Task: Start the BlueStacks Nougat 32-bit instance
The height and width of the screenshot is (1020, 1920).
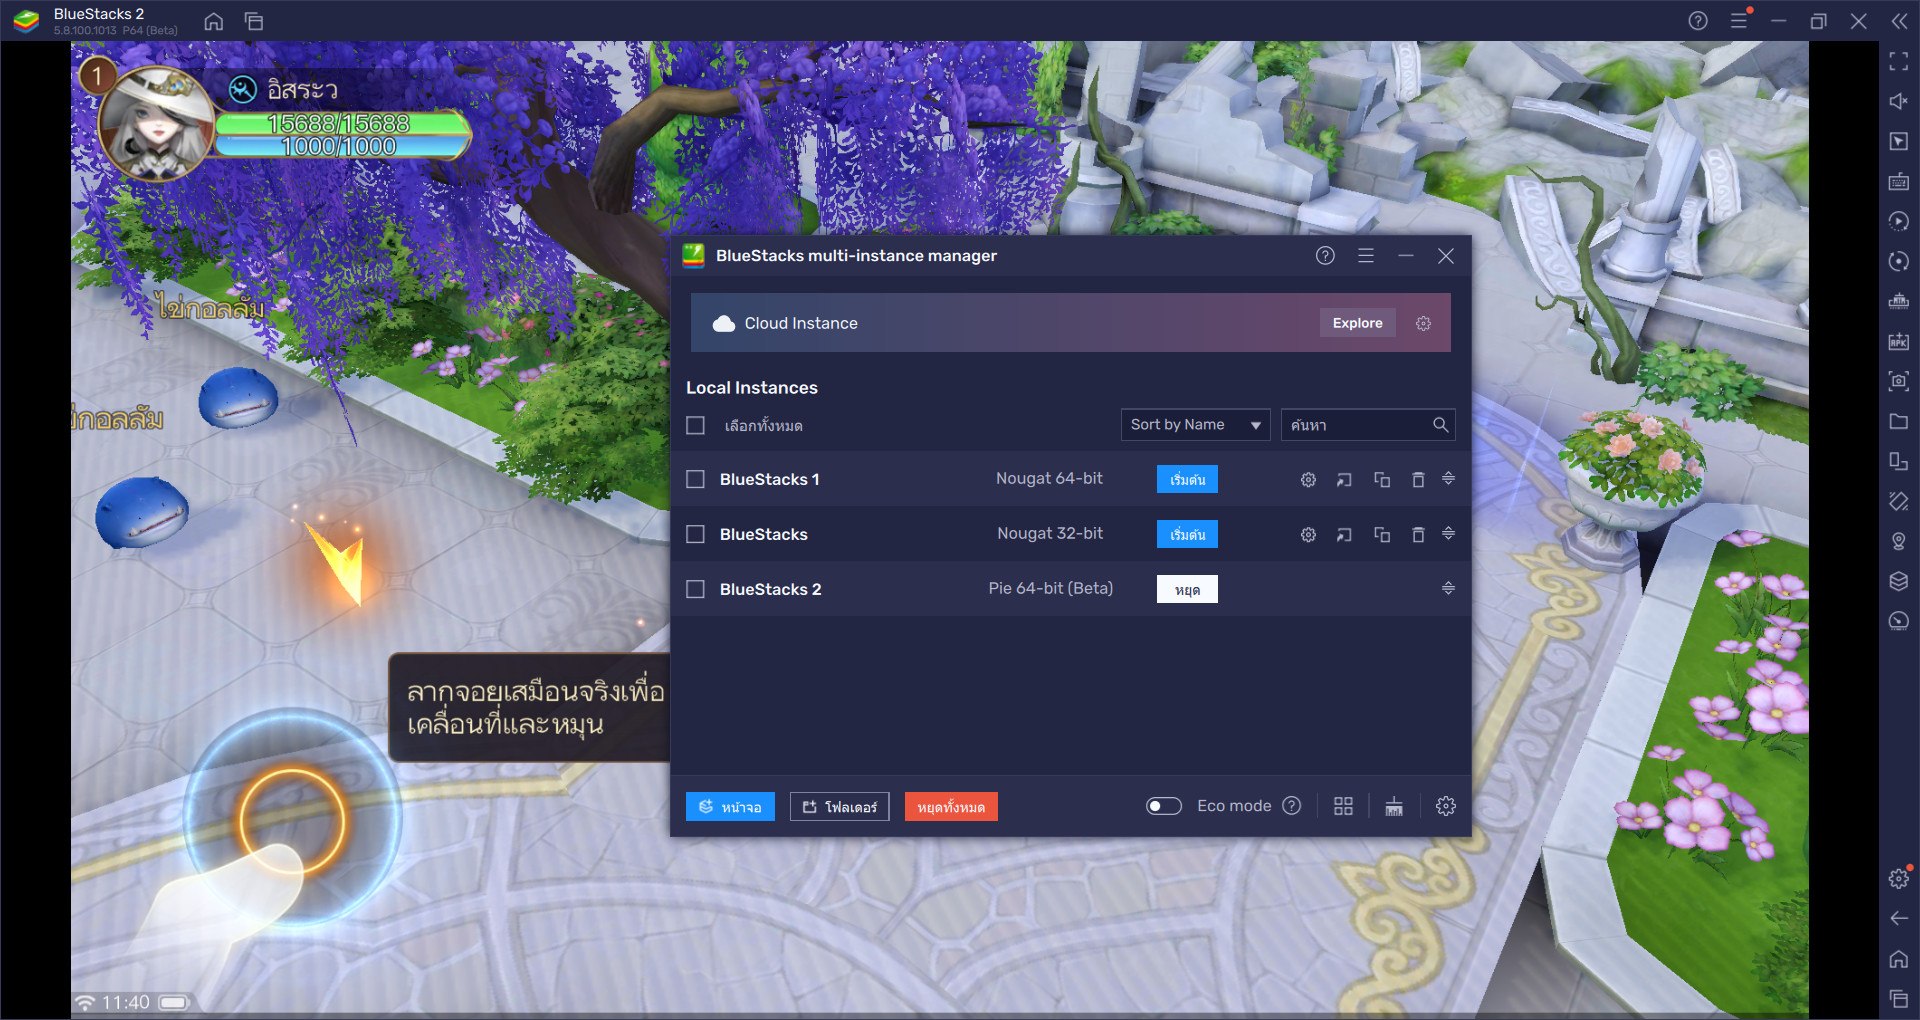Action: 1187,535
